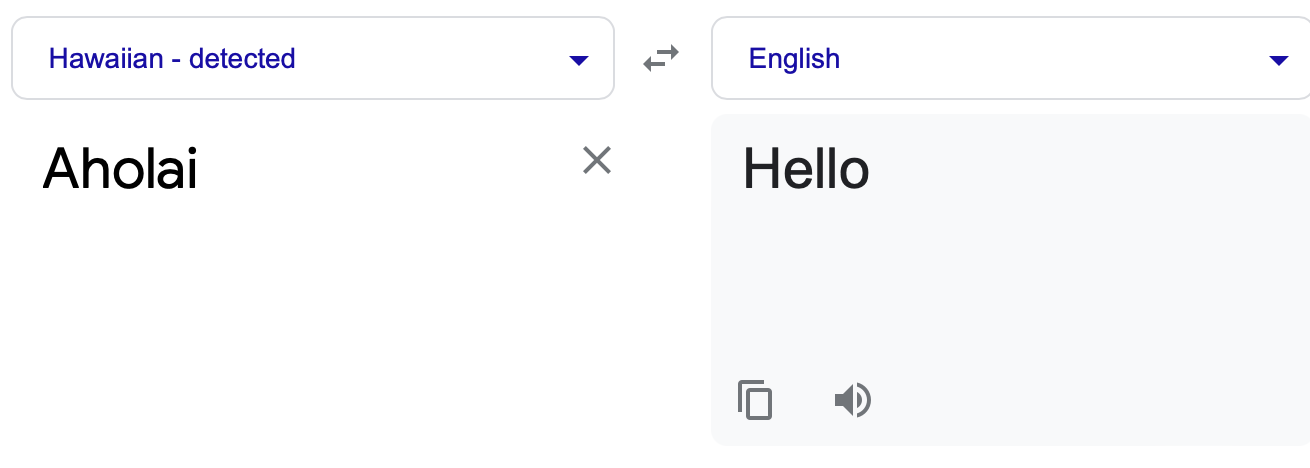Open the Hawaiian - detected language selector
Image resolution: width=1310 pixels, height=468 pixels.
point(172,59)
